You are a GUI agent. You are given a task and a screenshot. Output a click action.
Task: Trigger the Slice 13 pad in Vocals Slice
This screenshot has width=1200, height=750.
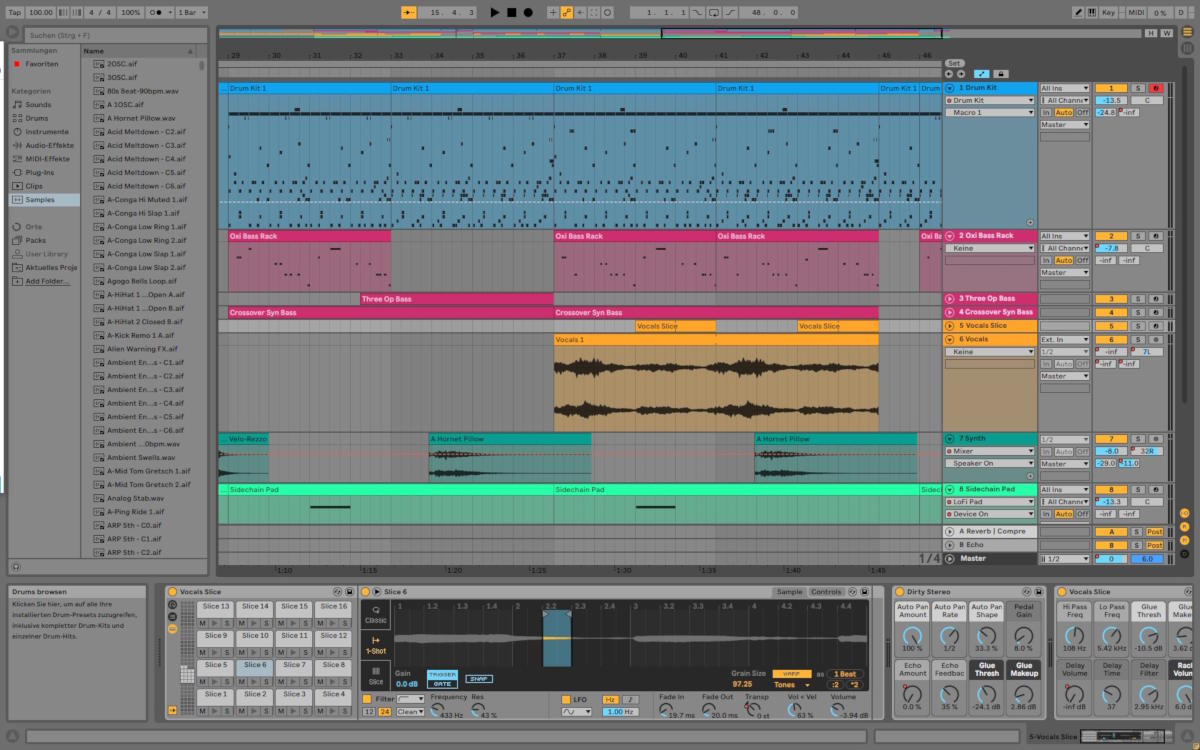[214, 606]
